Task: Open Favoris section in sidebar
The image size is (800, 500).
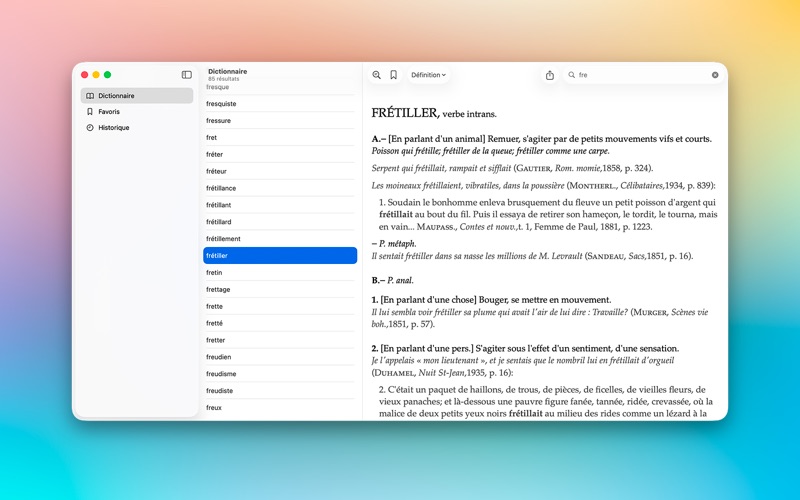Action: (137, 112)
